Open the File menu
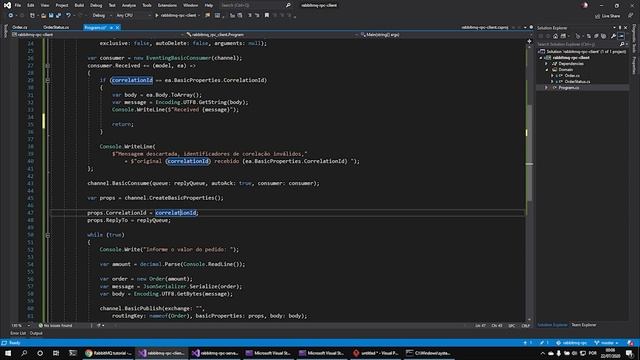 [x=18, y=5]
